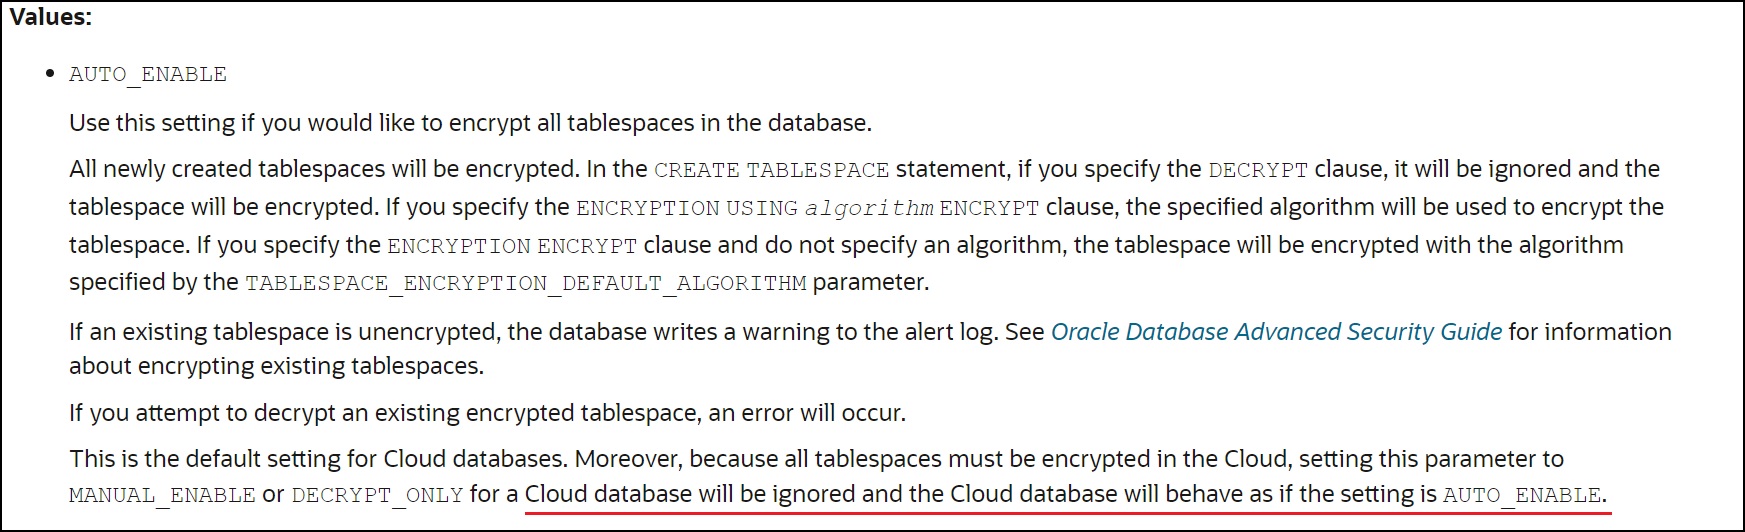1745x532 pixels.
Task: Click the bullet point before AUTO_ENABLE
Action: click(50, 73)
